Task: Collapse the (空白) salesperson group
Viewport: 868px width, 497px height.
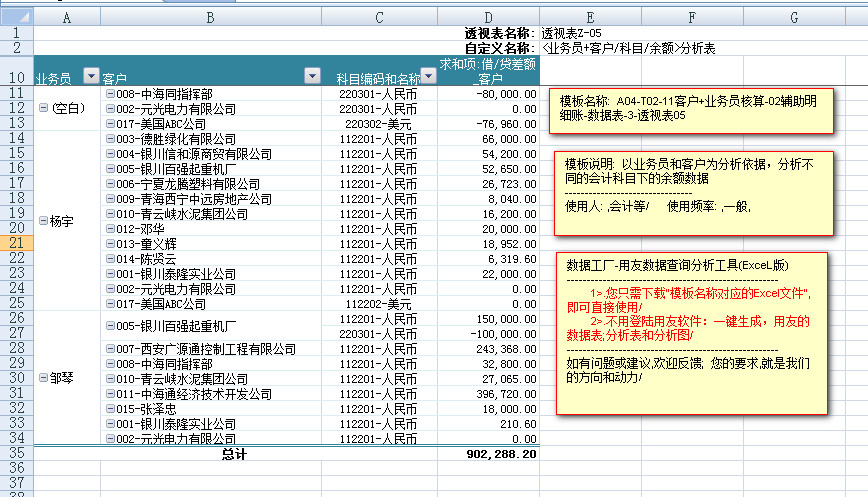Action: [42, 108]
